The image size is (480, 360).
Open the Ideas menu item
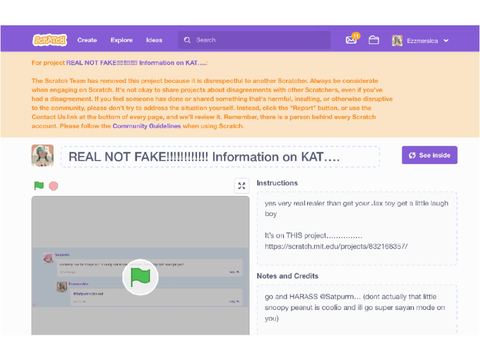pos(154,40)
